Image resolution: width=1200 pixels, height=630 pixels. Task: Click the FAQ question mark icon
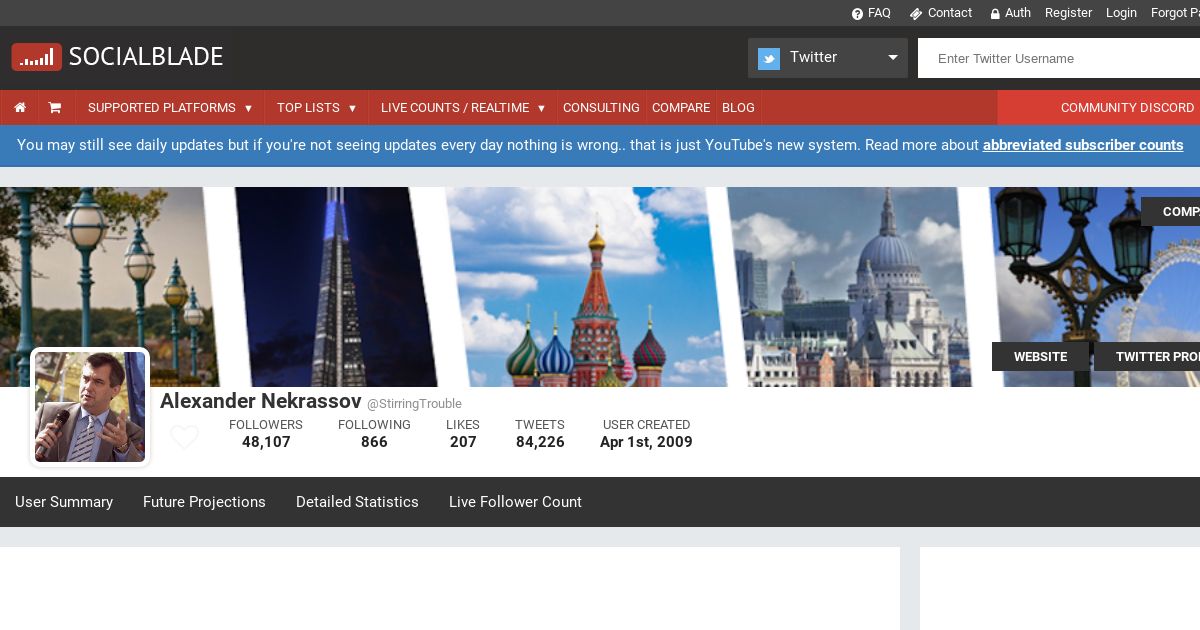tap(857, 14)
